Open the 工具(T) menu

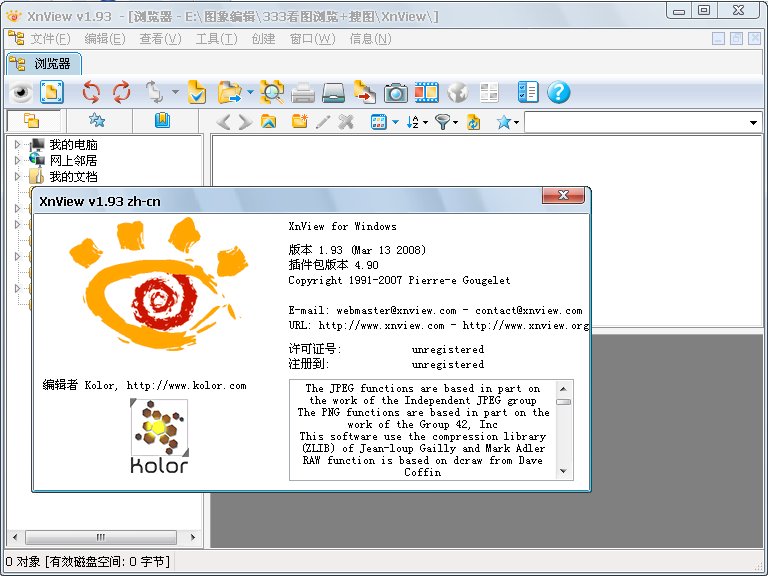pyautogui.click(x=216, y=39)
